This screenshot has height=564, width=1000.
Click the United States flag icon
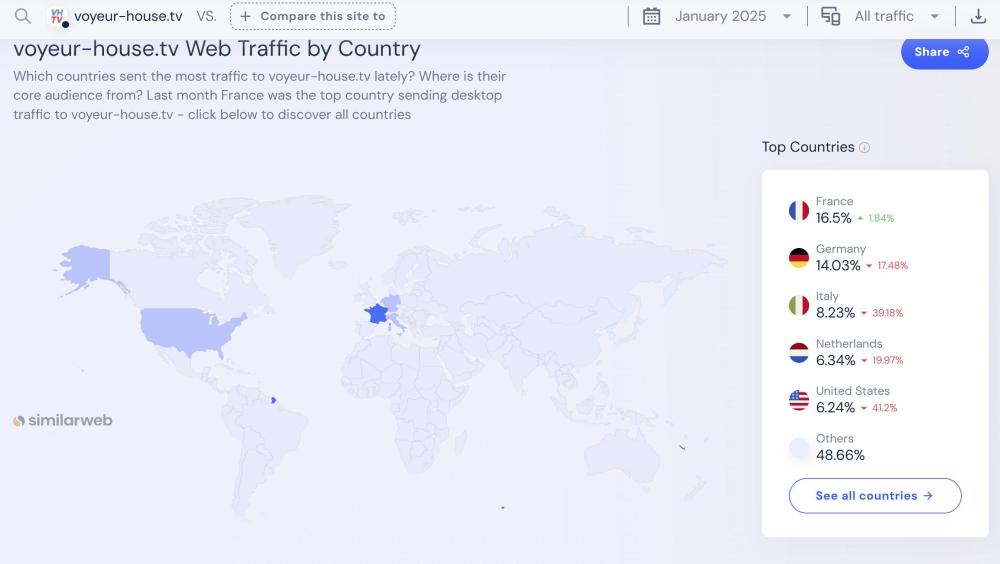point(798,400)
